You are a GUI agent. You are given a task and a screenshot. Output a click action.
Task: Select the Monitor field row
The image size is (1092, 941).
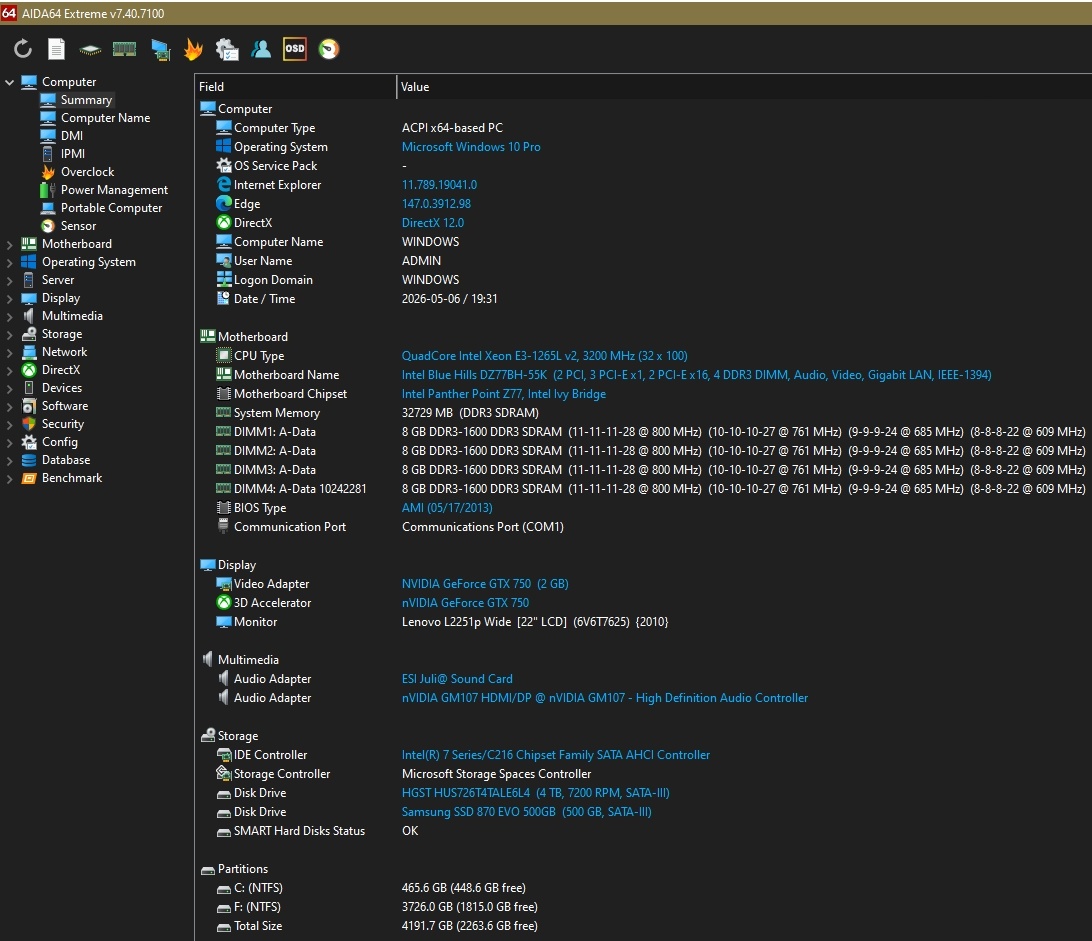point(644,622)
